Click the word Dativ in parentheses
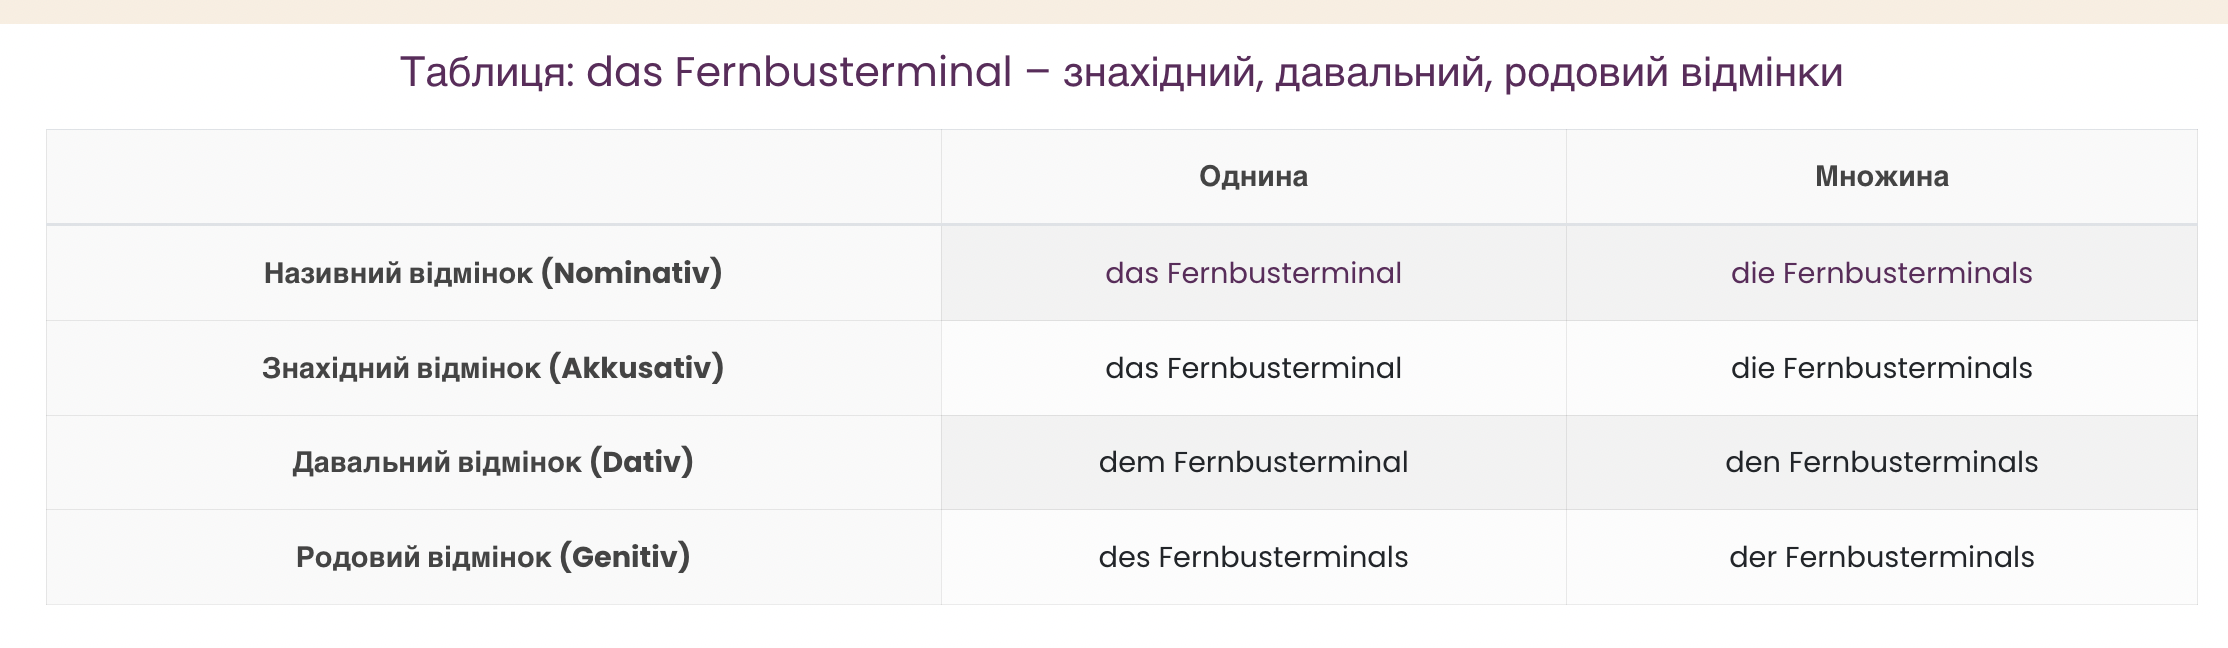This screenshot has height=648, width=2228. (x=641, y=462)
